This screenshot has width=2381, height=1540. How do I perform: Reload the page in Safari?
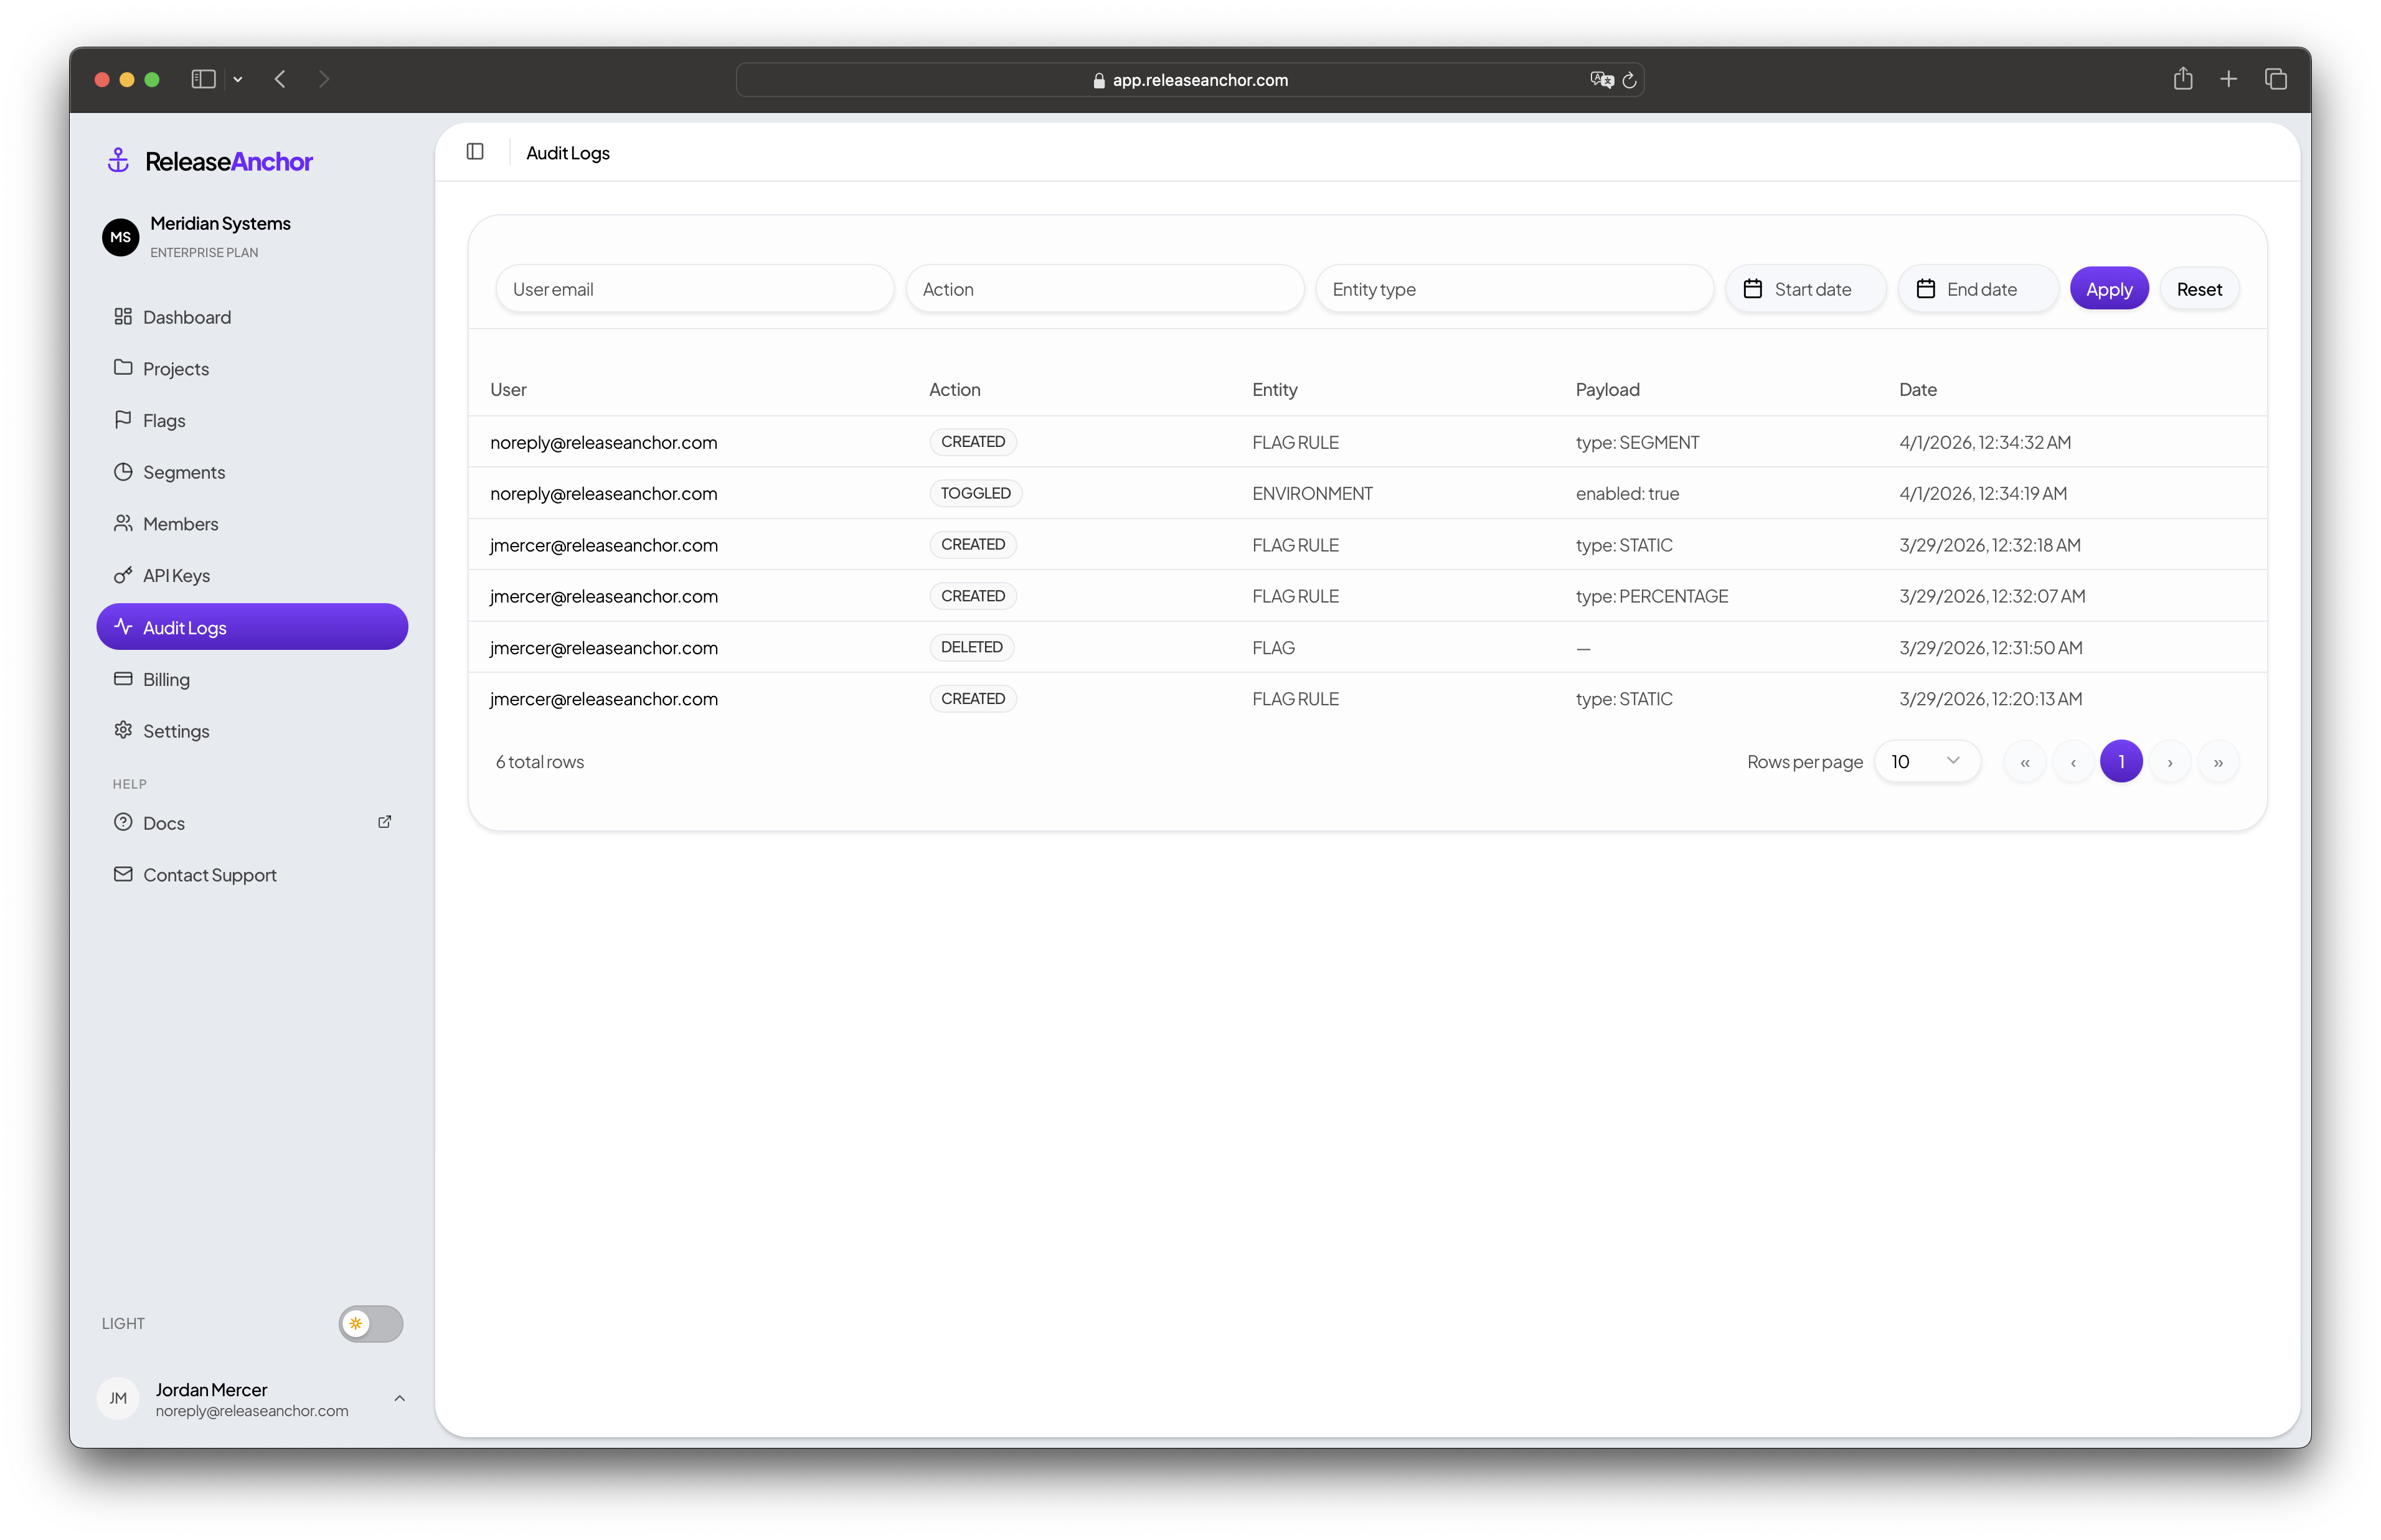point(1629,80)
